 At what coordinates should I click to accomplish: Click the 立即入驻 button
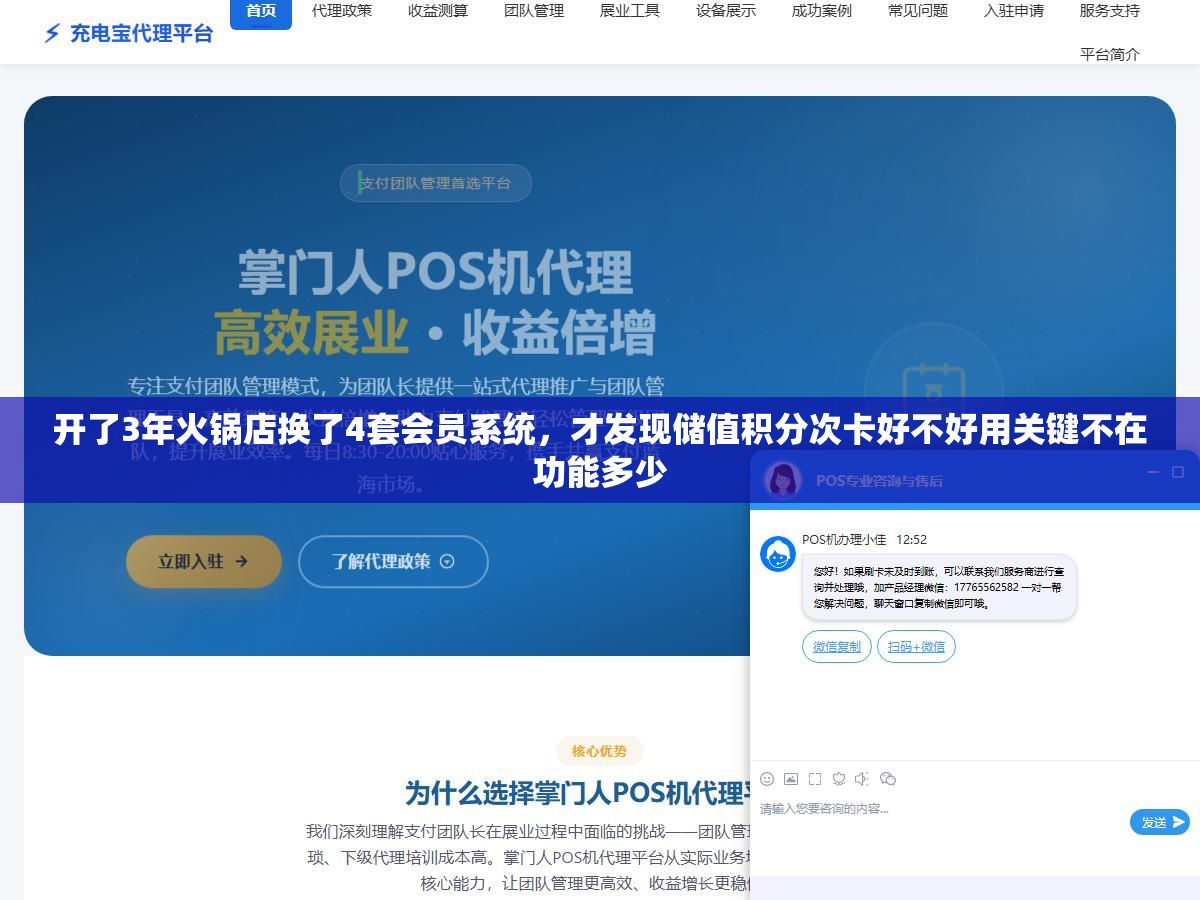[203, 561]
